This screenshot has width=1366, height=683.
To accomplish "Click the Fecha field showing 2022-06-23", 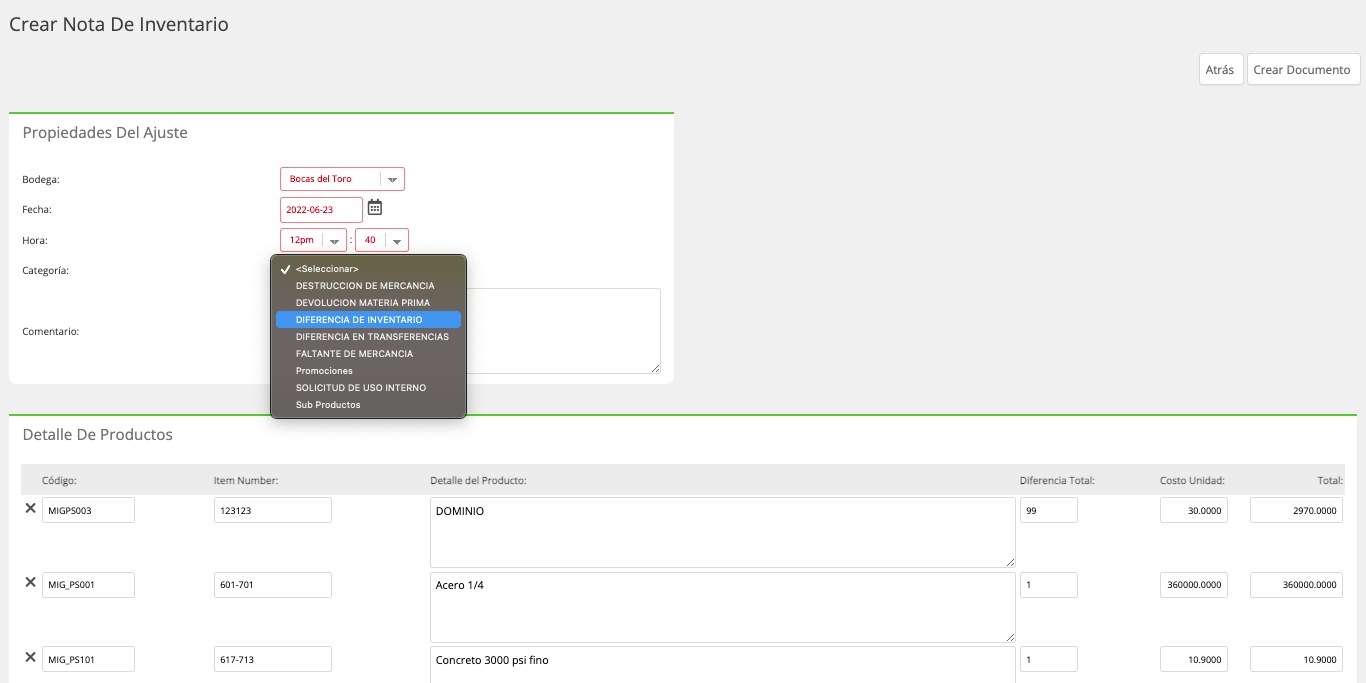I will pyautogui.click(x=321, y=210).
